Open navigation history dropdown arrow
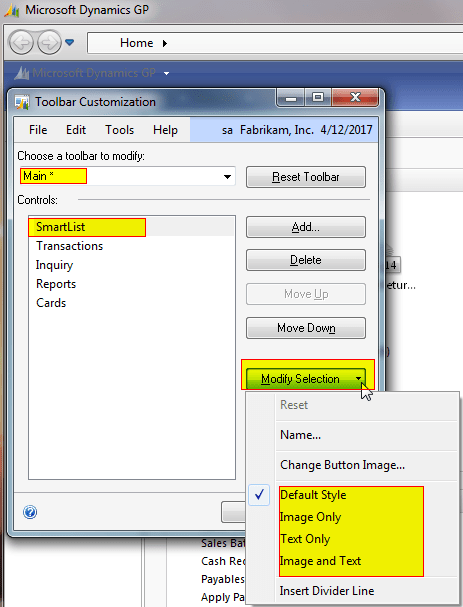Screen dimensions: 463x607 [70, 42]
